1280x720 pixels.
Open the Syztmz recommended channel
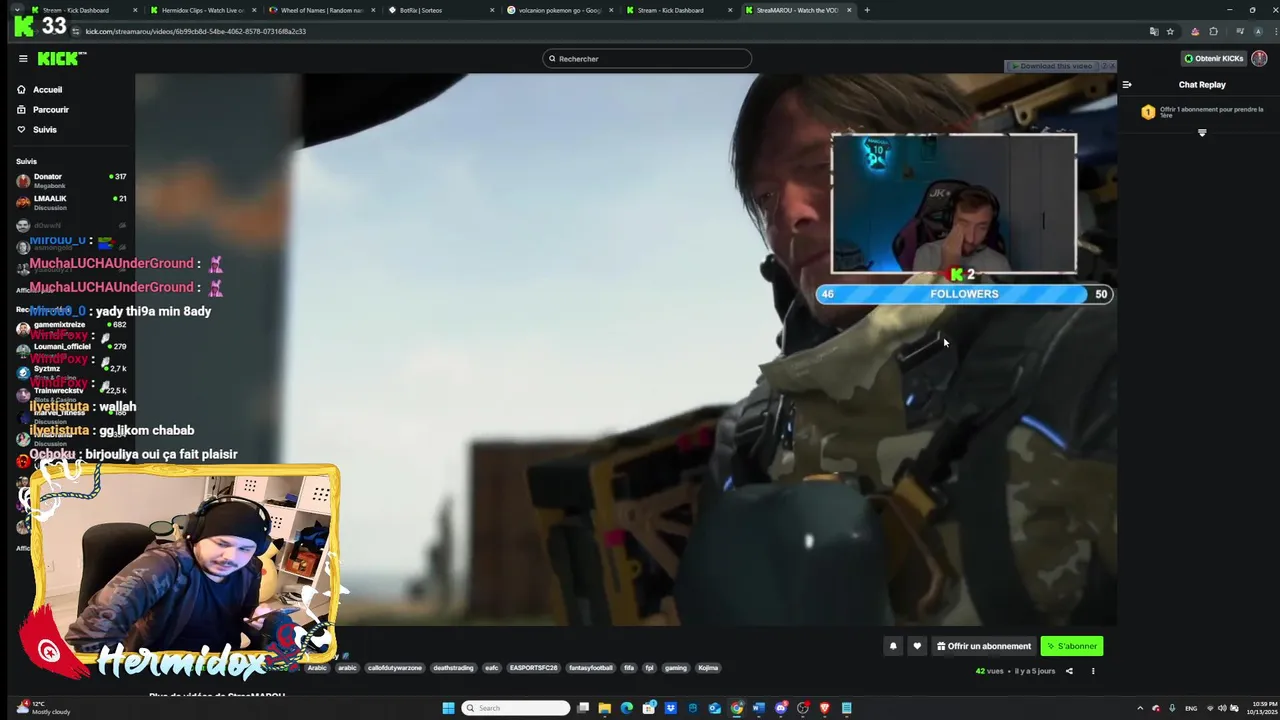[x=70, y=371]
